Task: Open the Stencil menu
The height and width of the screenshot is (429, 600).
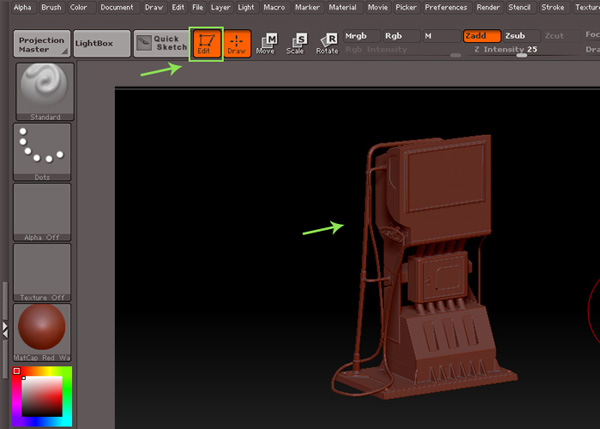Action: pyautogui.click(x=520, y=7)
